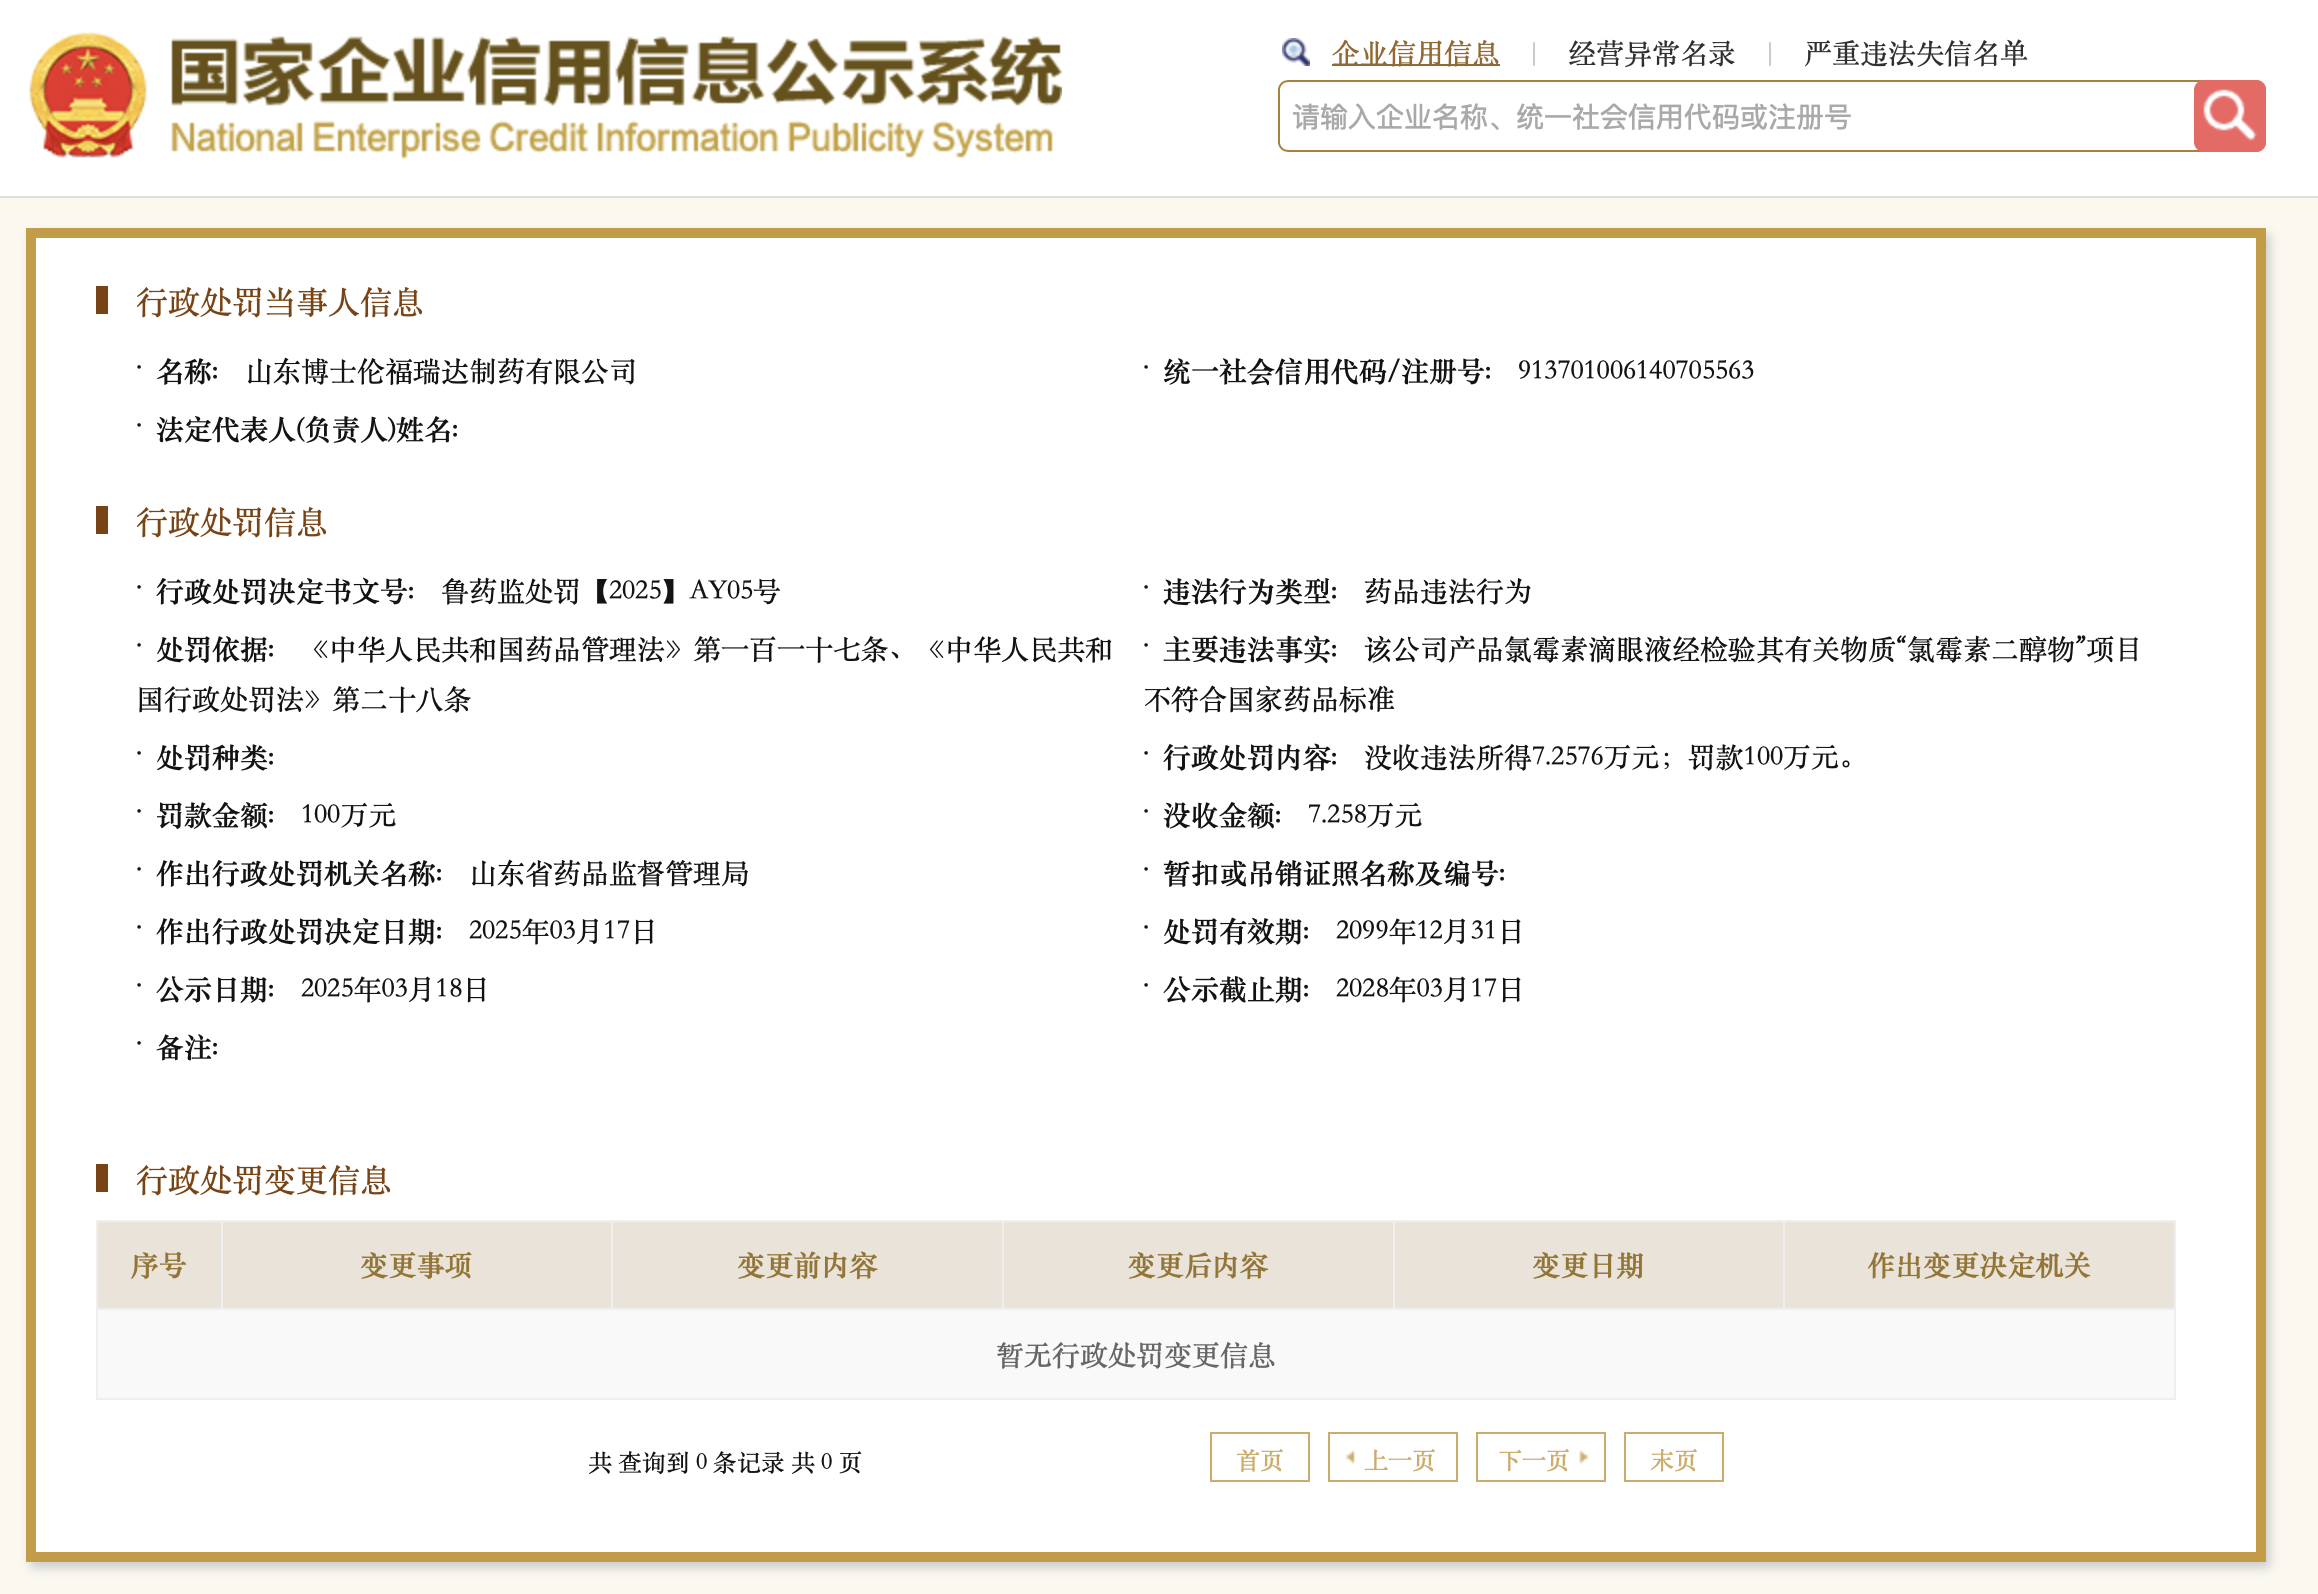Viewport: 2318px width, 1594px height.
Task: Click small magnifier icon beside 企业信用信息
Action: [x=1296, y=52]
